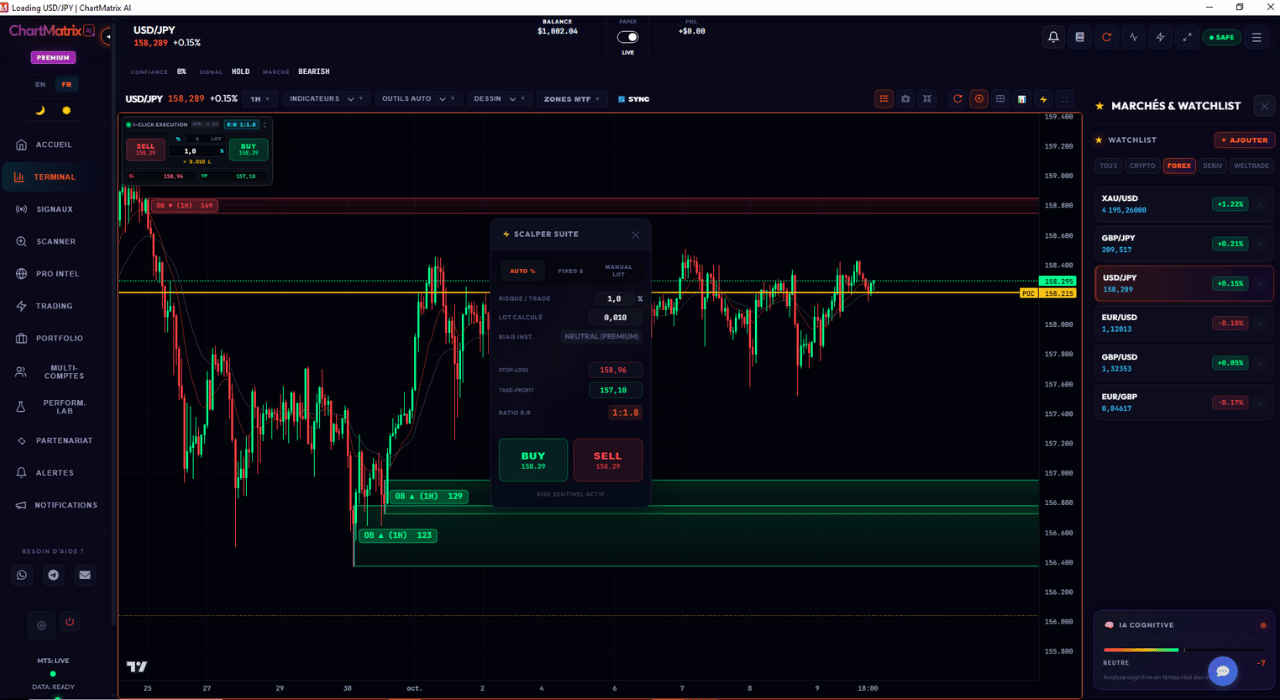Click the collapse arrows icon beside camera

(x=928, y=99)
